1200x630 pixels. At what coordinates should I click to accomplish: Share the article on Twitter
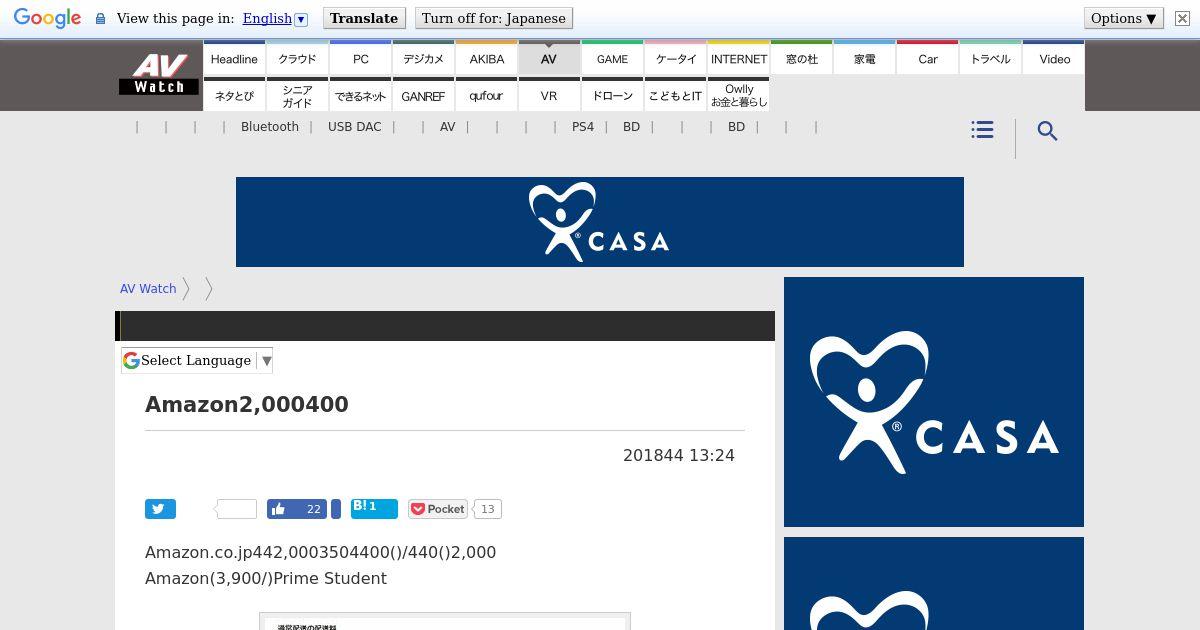pyautogui.click(x=160, y=509)
